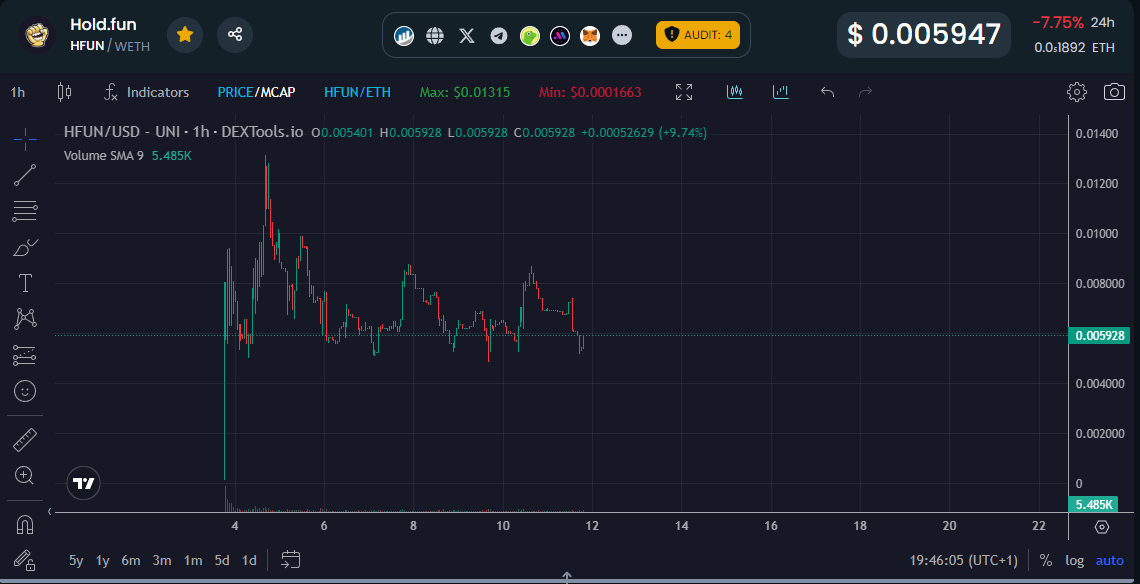
Task: Open the X (Twitter) link icon
Action: pyautogui.click(x=467, y=35)
